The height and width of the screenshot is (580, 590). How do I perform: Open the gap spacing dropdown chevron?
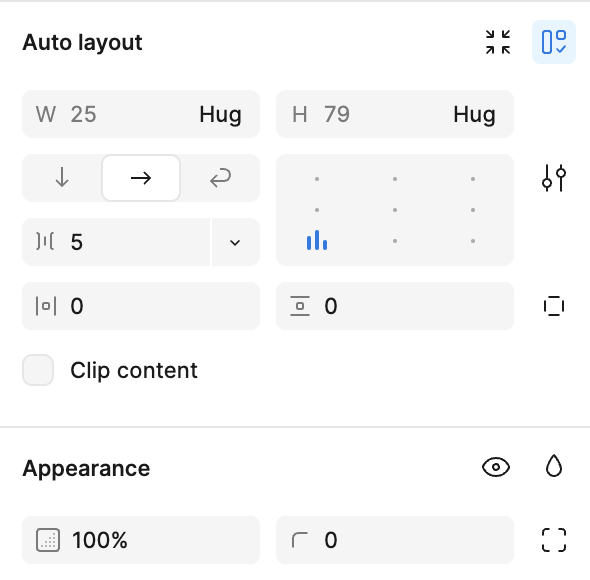(x=235, y=242)
